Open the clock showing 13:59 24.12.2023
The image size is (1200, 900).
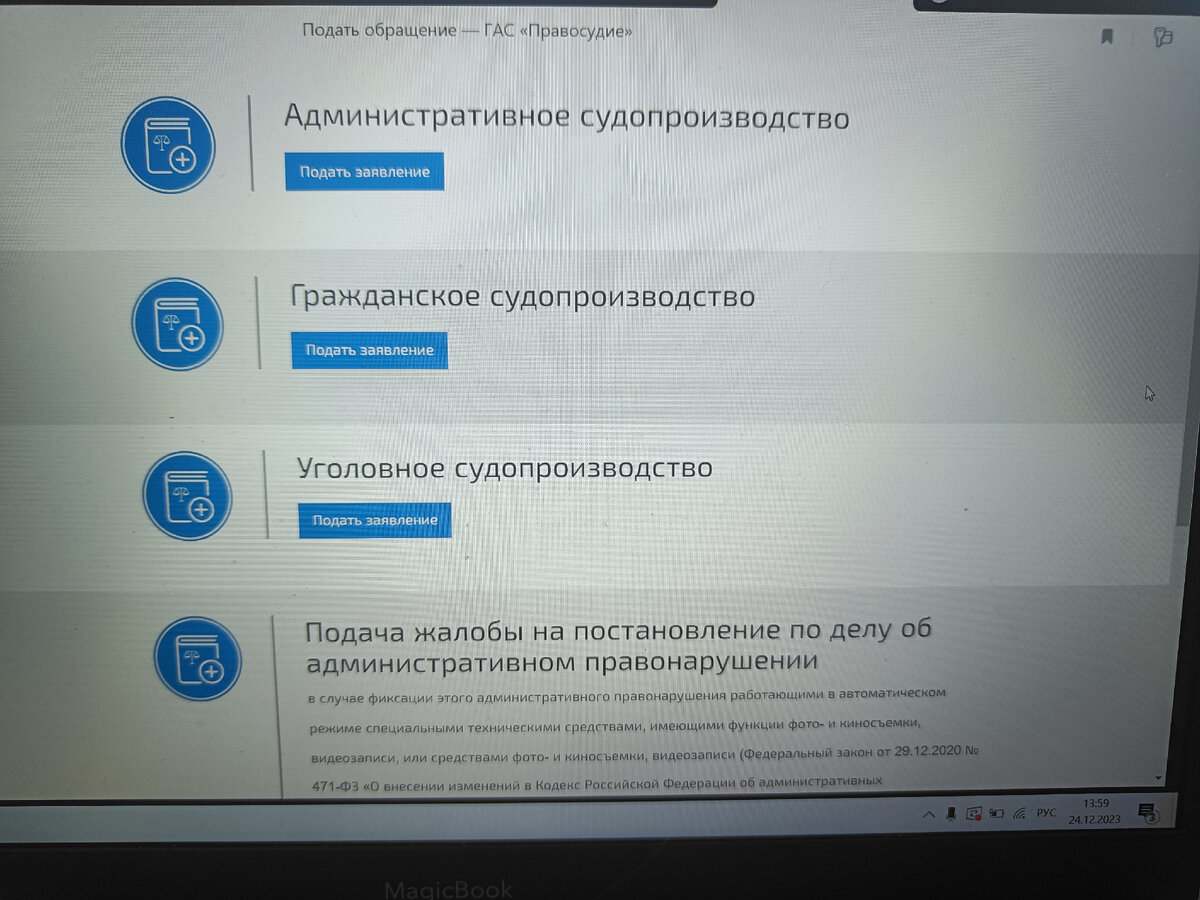1096,810
